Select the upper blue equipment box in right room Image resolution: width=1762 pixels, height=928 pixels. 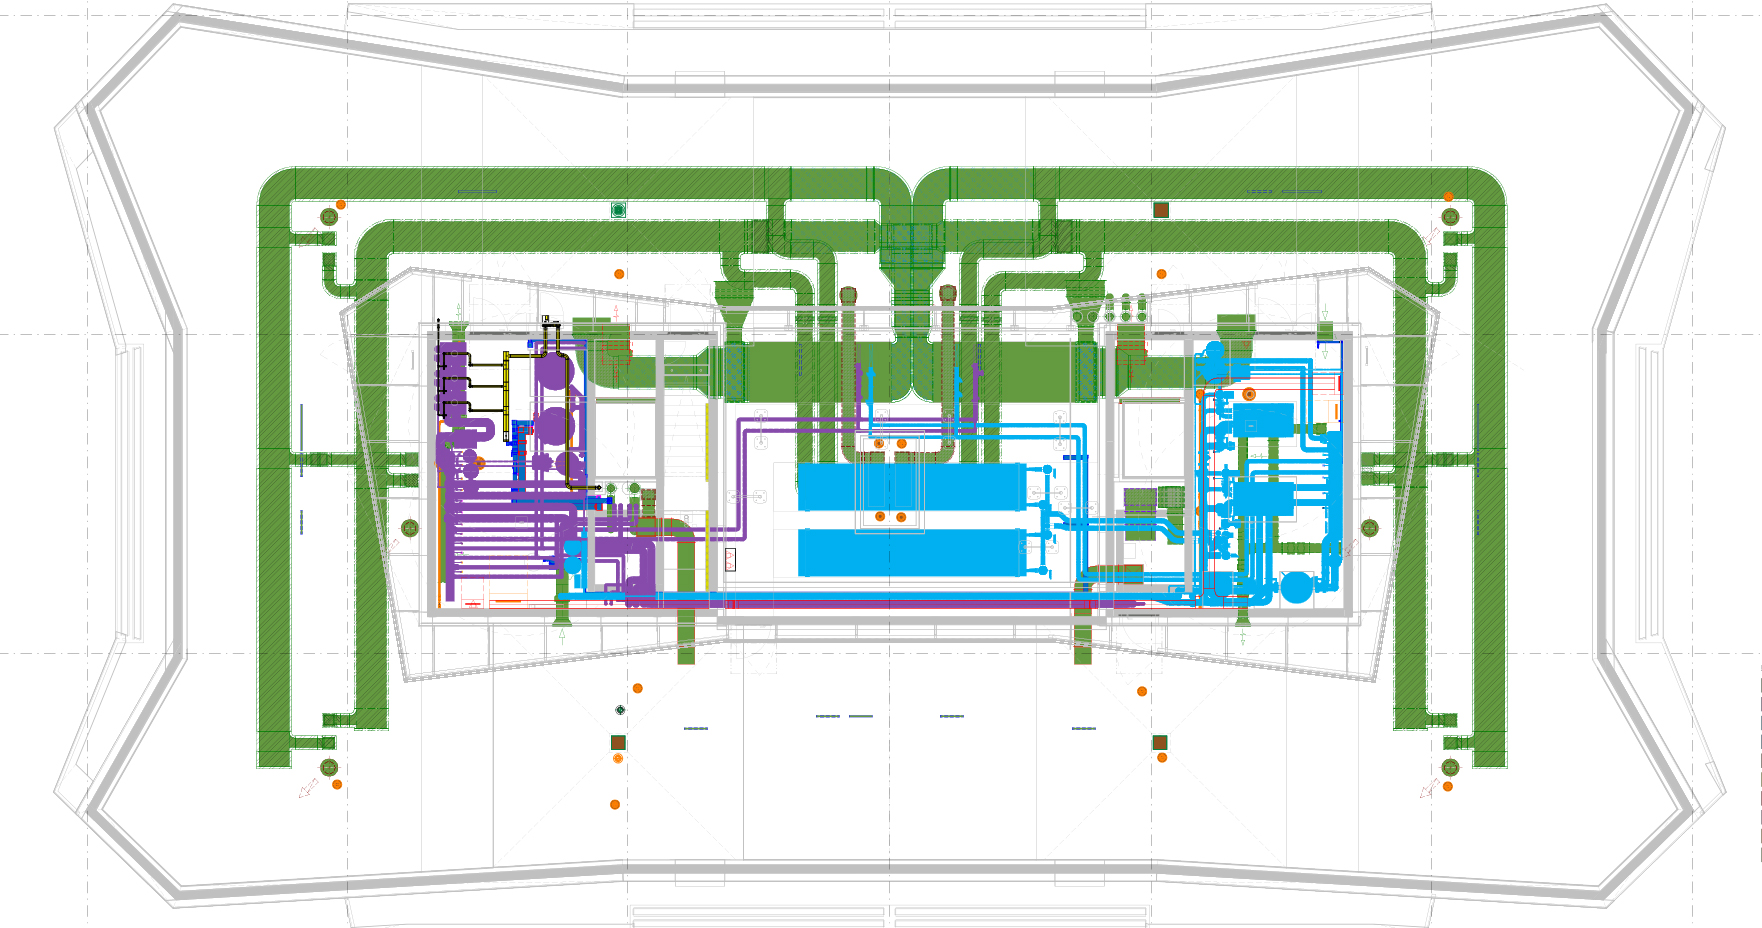(1264, 419)
